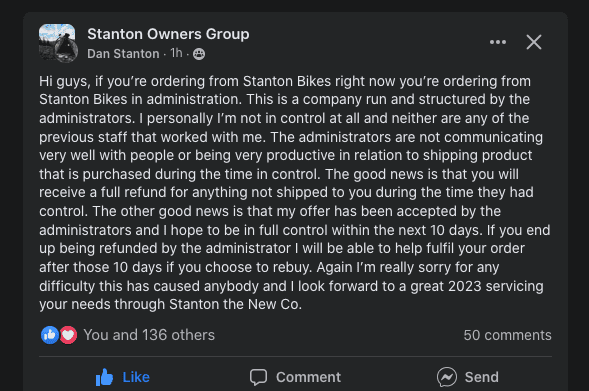This screenshot has width=589, height=391.
Task: View the 50 comments
Action: [507, 335]
